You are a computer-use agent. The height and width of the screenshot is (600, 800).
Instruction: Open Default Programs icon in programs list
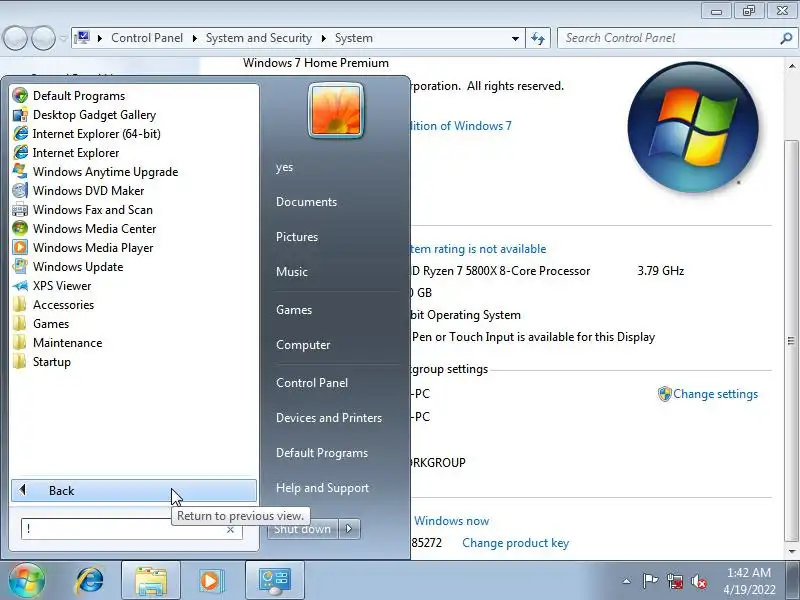20,95
